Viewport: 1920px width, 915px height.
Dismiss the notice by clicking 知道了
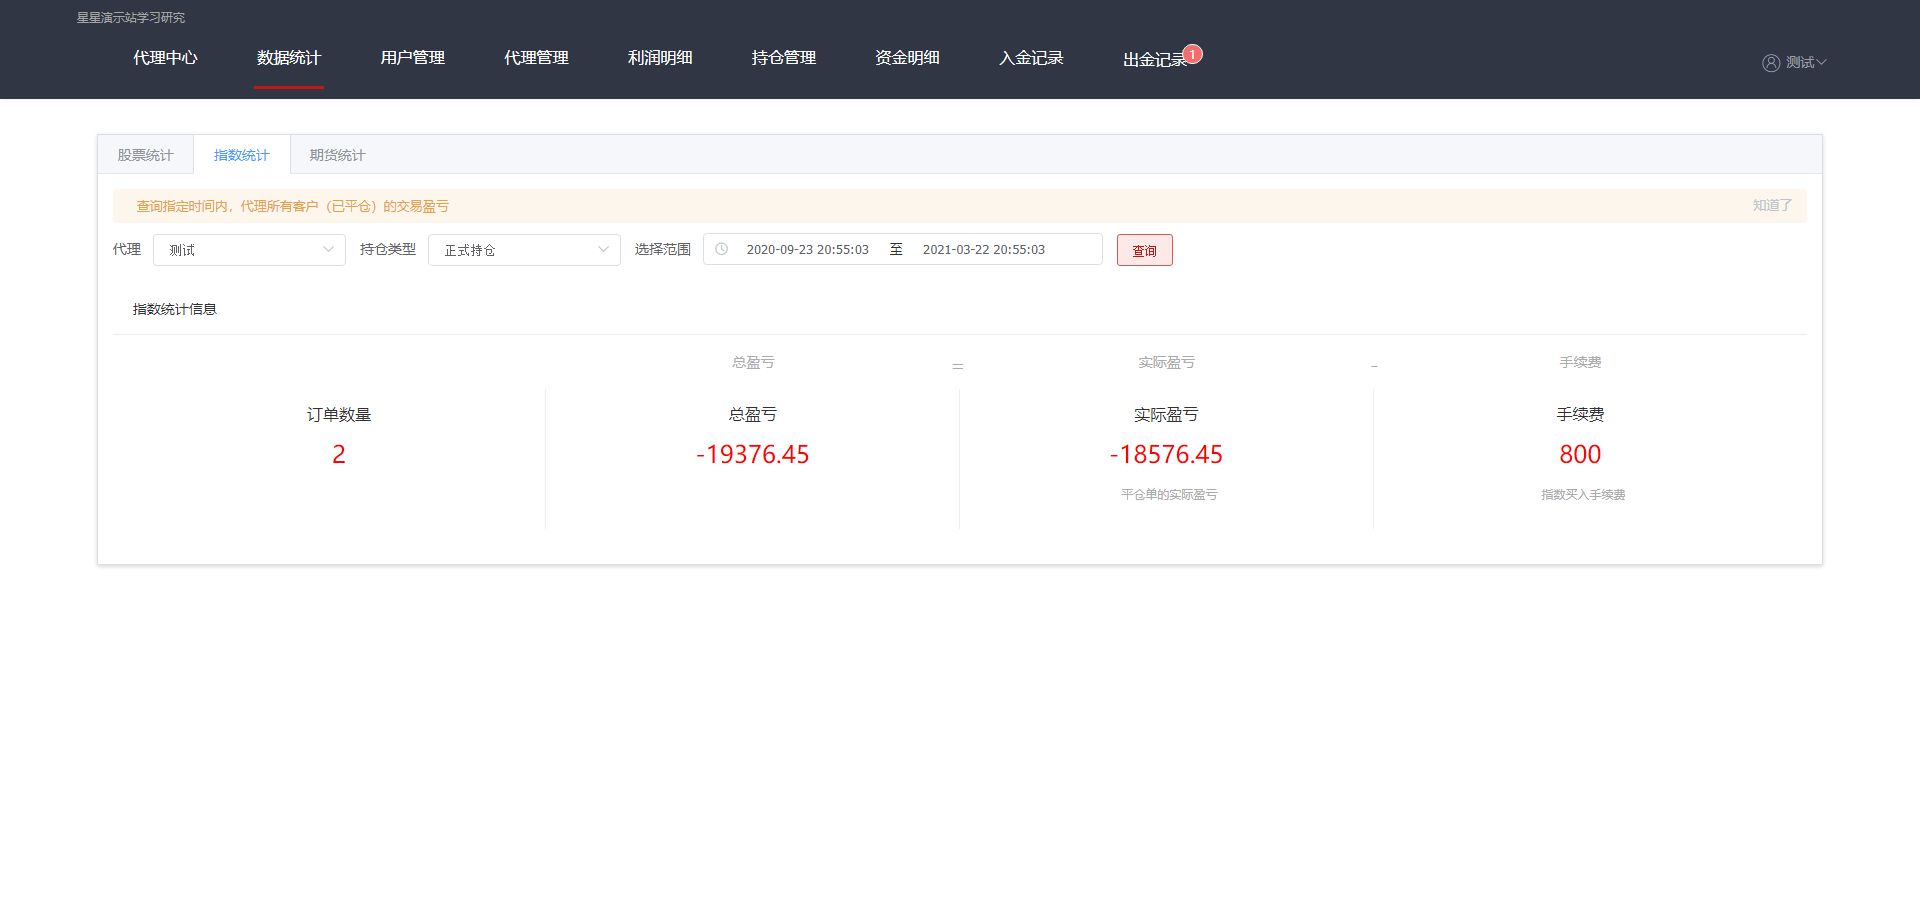[1770, 204]
